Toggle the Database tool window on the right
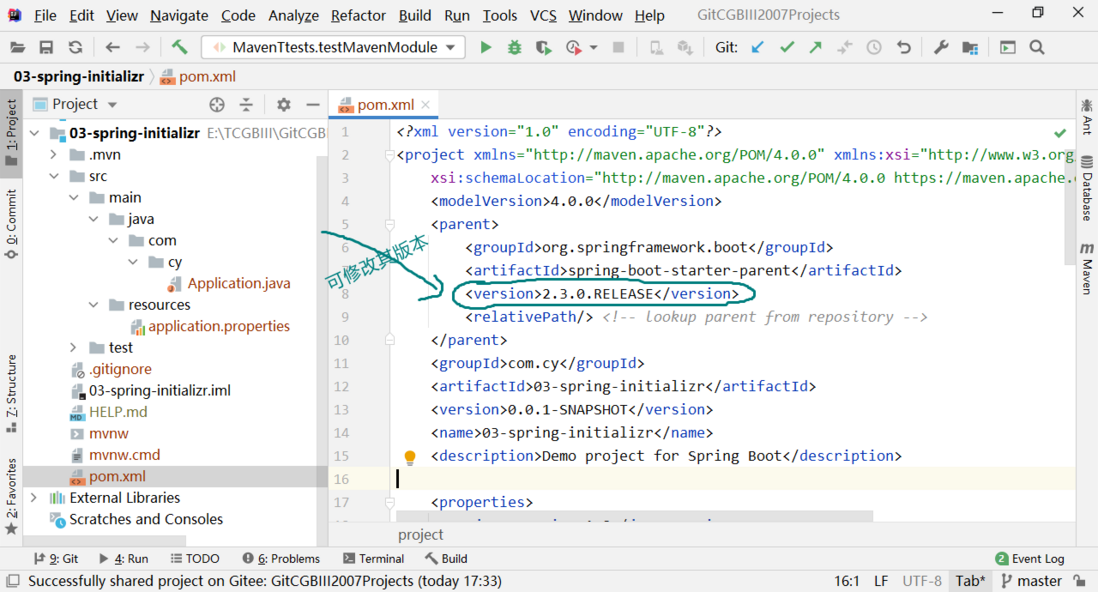1098x592 pixels. (x=1087, y=188)
